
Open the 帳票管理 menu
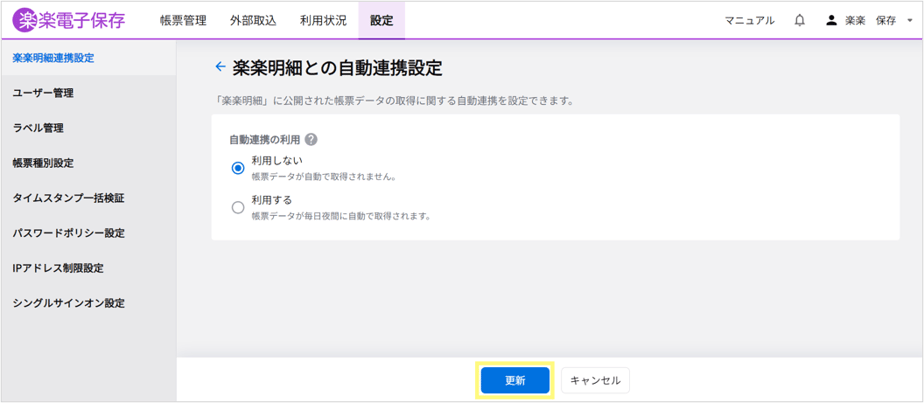tap(183, 21)
